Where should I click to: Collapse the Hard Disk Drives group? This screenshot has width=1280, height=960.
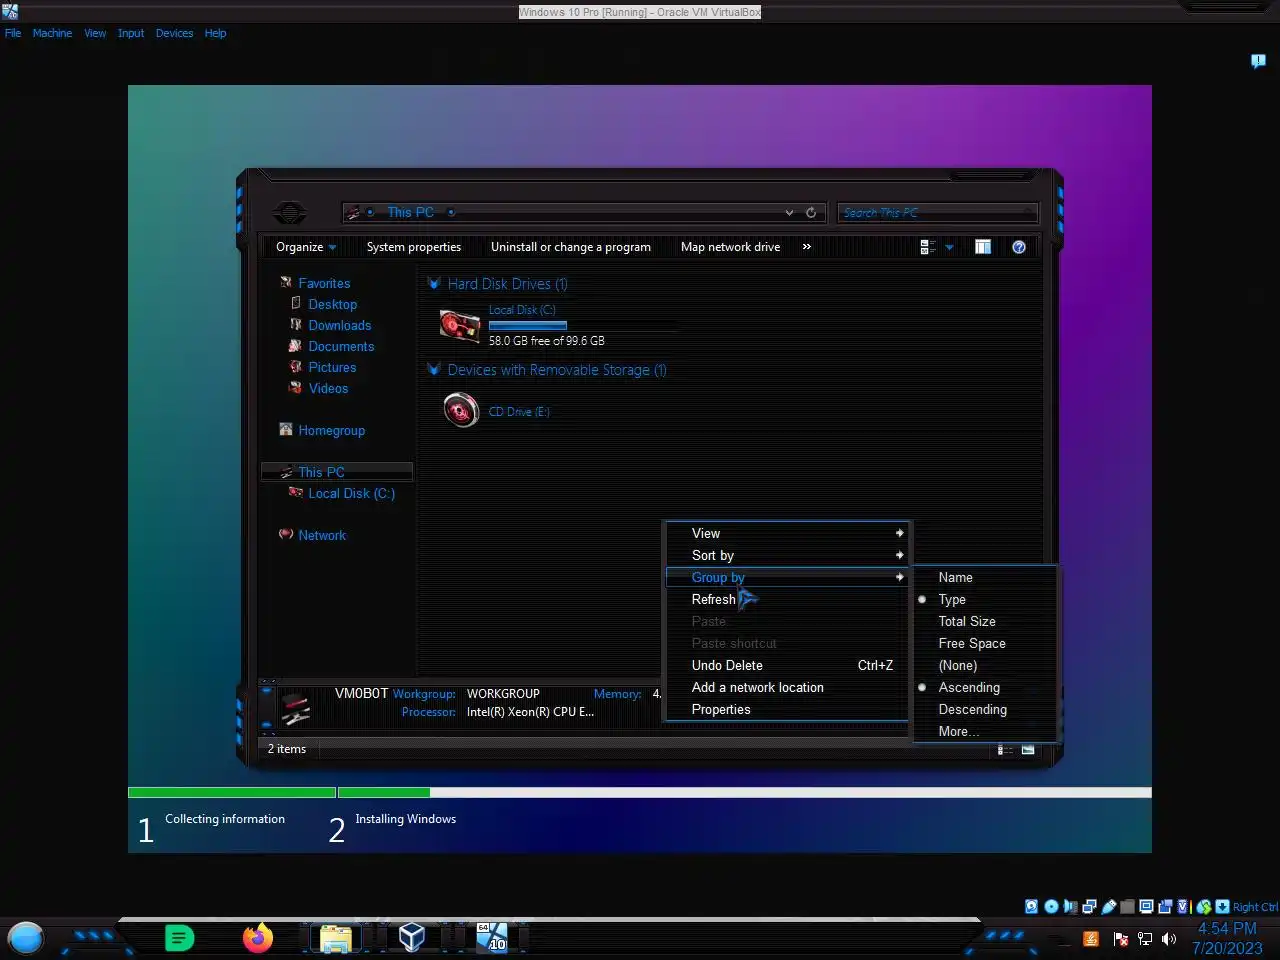pyautogui.click(x=434, y=283)
